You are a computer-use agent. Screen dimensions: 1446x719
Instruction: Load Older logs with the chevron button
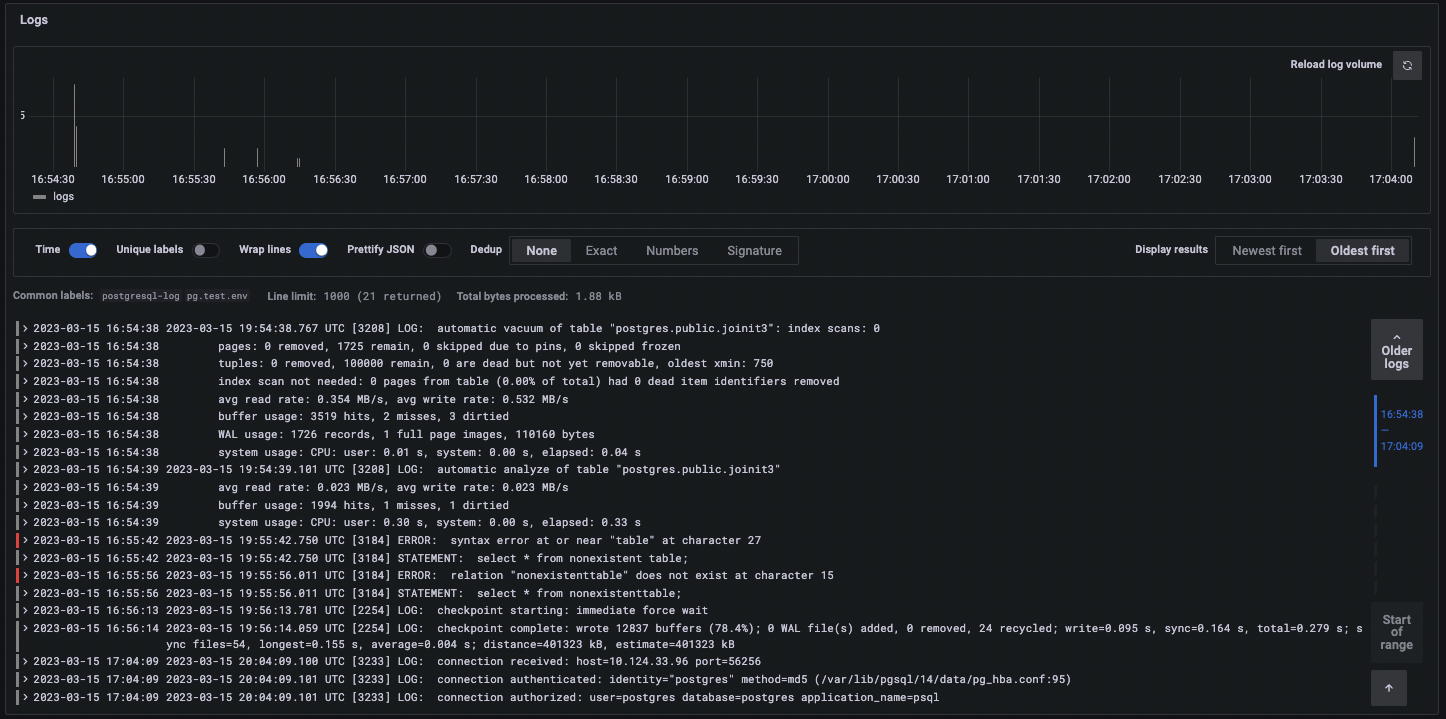pyautogui.click(x=1396, y=349)
